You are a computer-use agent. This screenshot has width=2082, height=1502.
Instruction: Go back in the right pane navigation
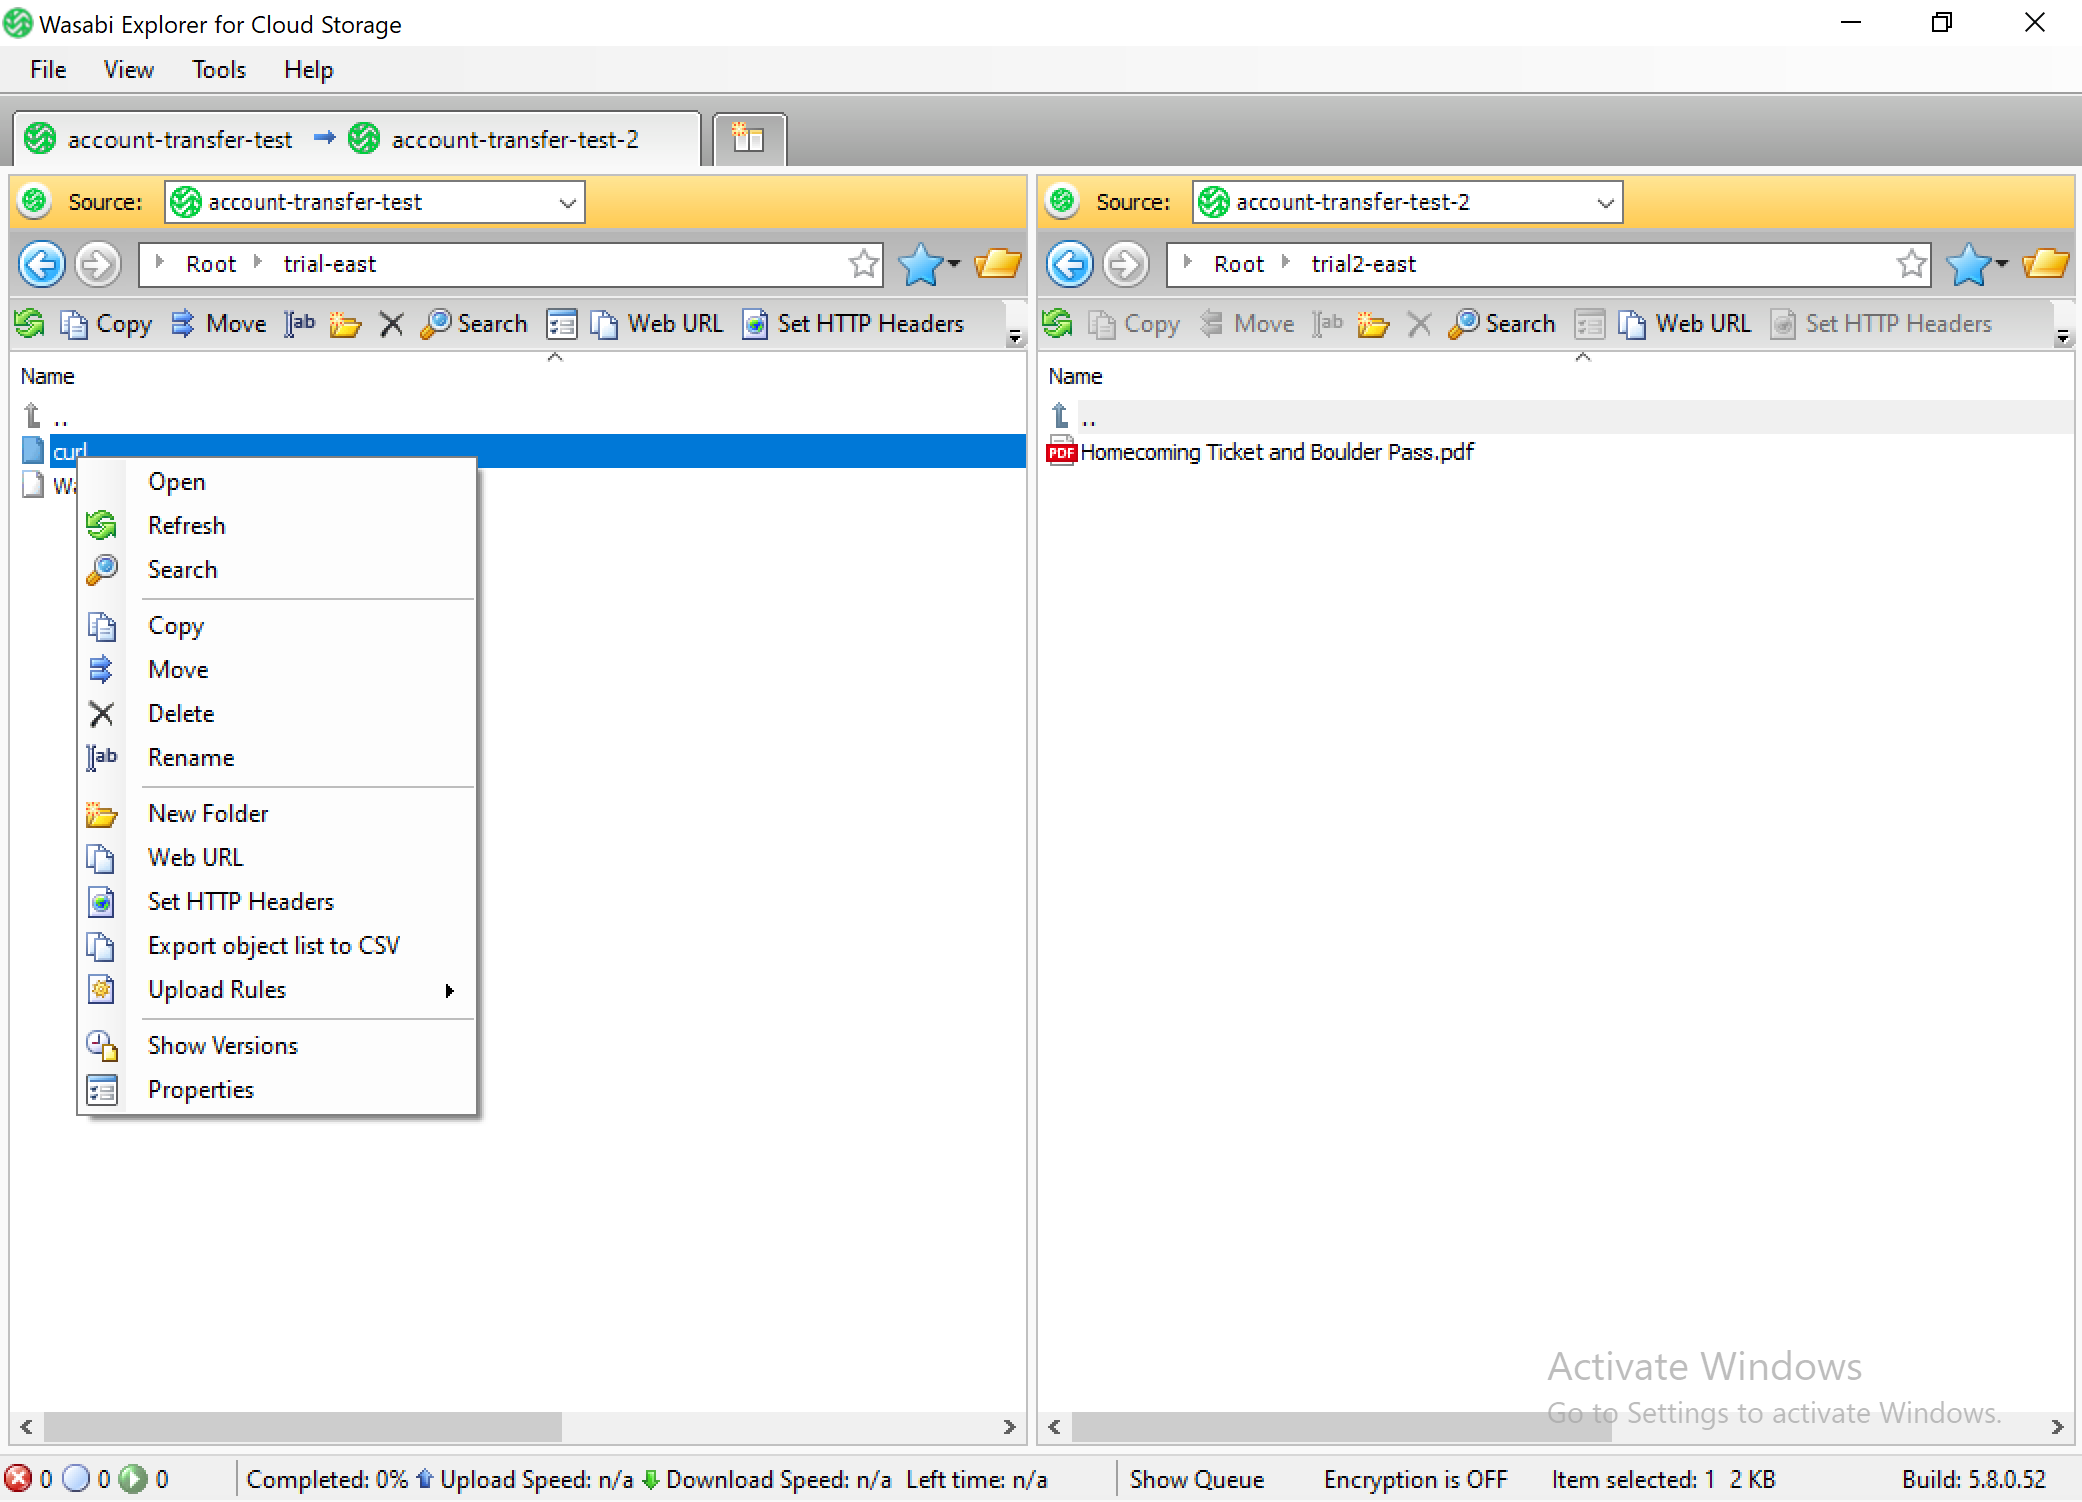1070,264
